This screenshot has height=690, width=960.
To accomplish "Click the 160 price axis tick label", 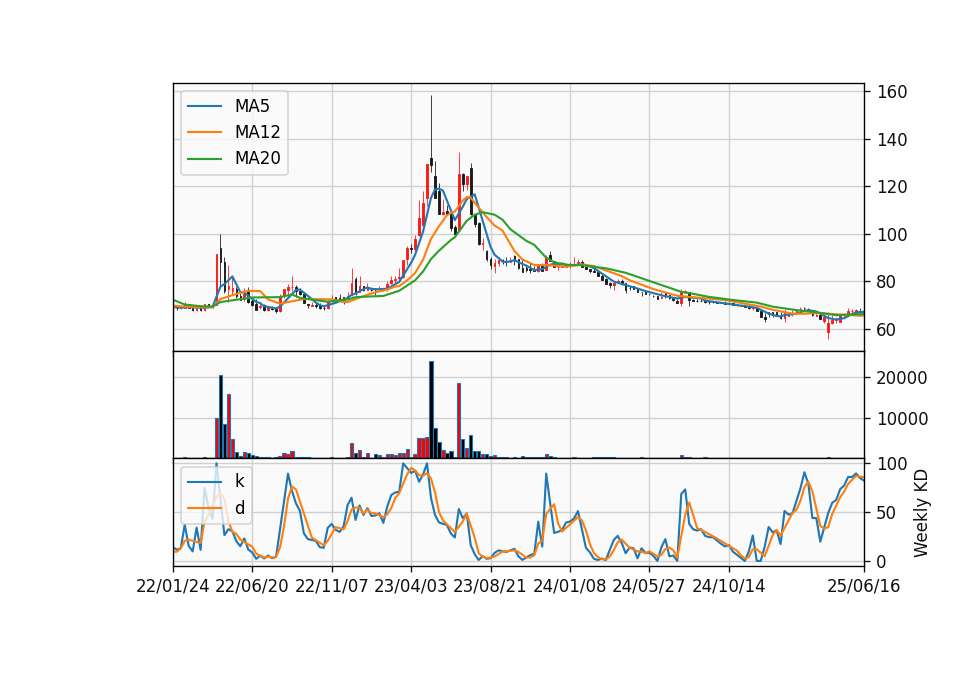I will point(892,92).
